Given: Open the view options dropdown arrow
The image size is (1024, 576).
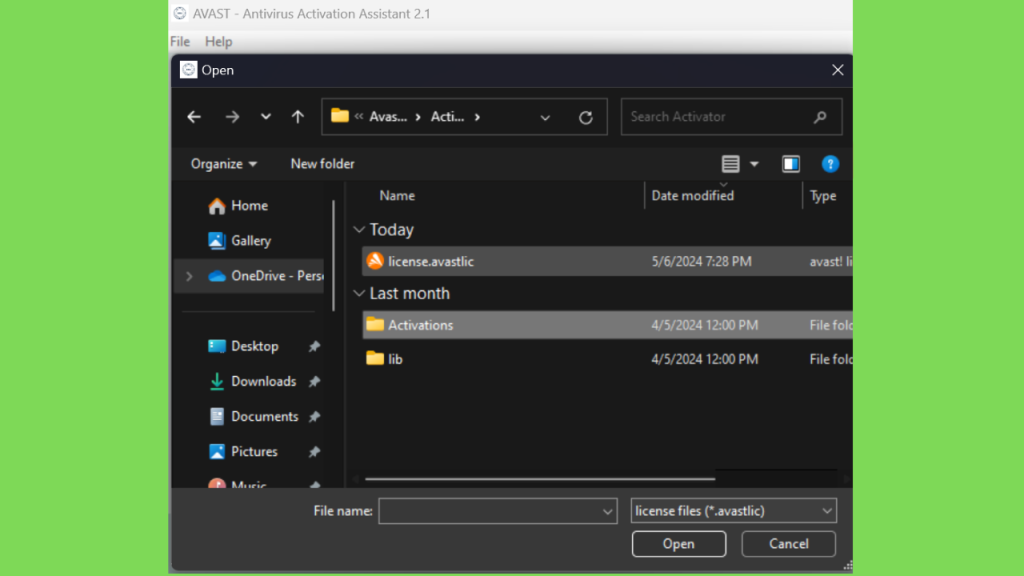Looking at the screenshot, I should click(754, 164).
